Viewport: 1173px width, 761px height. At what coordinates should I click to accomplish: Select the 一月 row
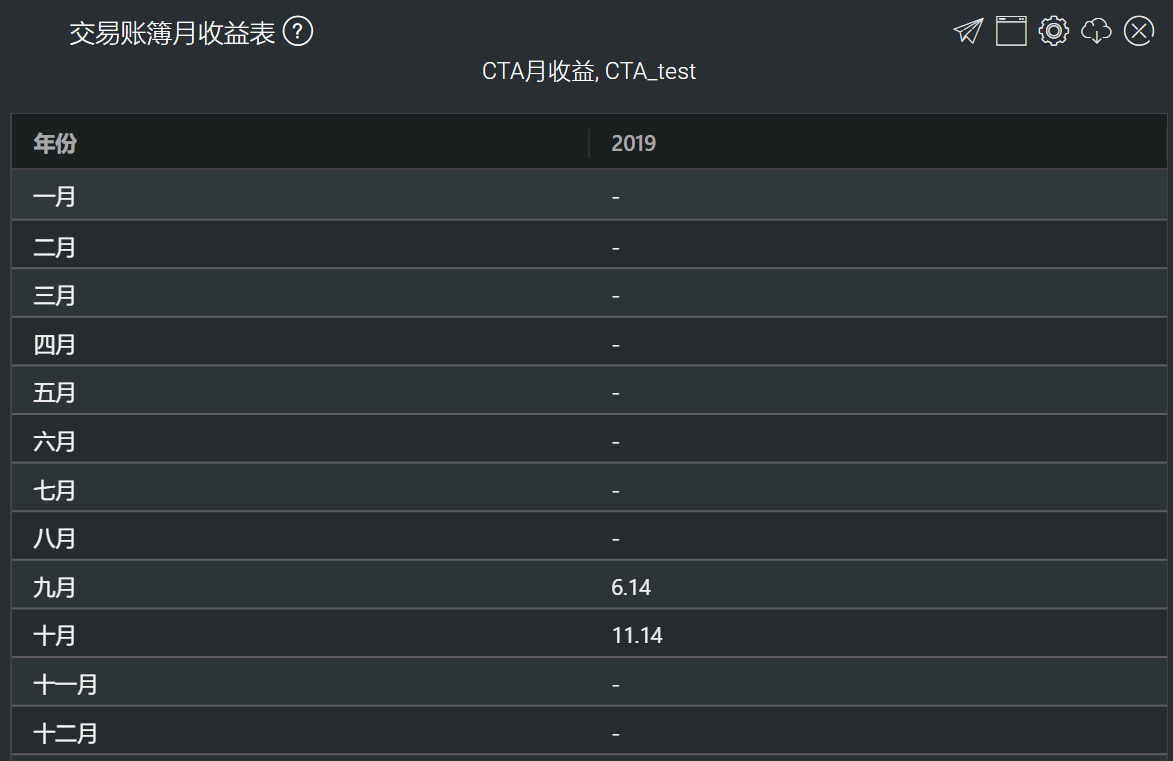tap(589, 196)
